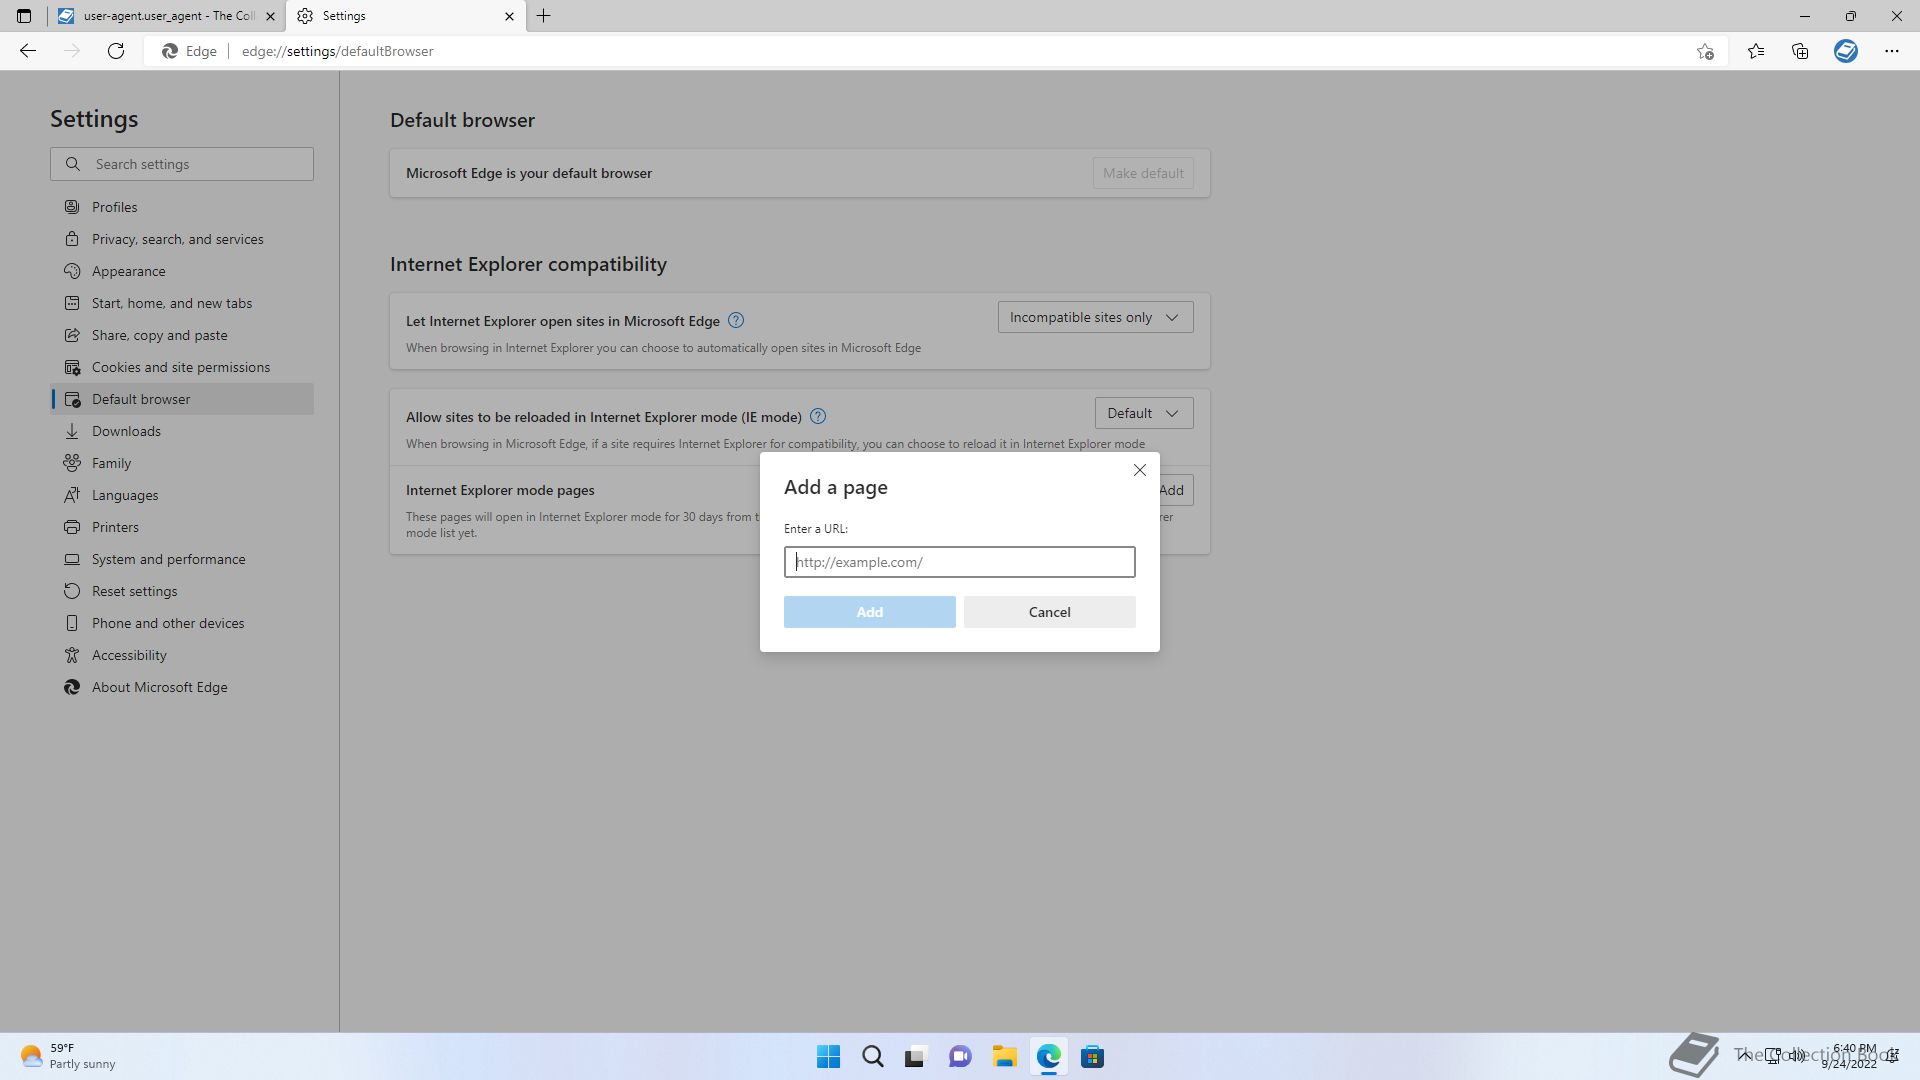The height and width of the screenshot is (1080, 1920).
Task: Click Microsoft Edge icon in taskbar
Action: [1048, 1057]
